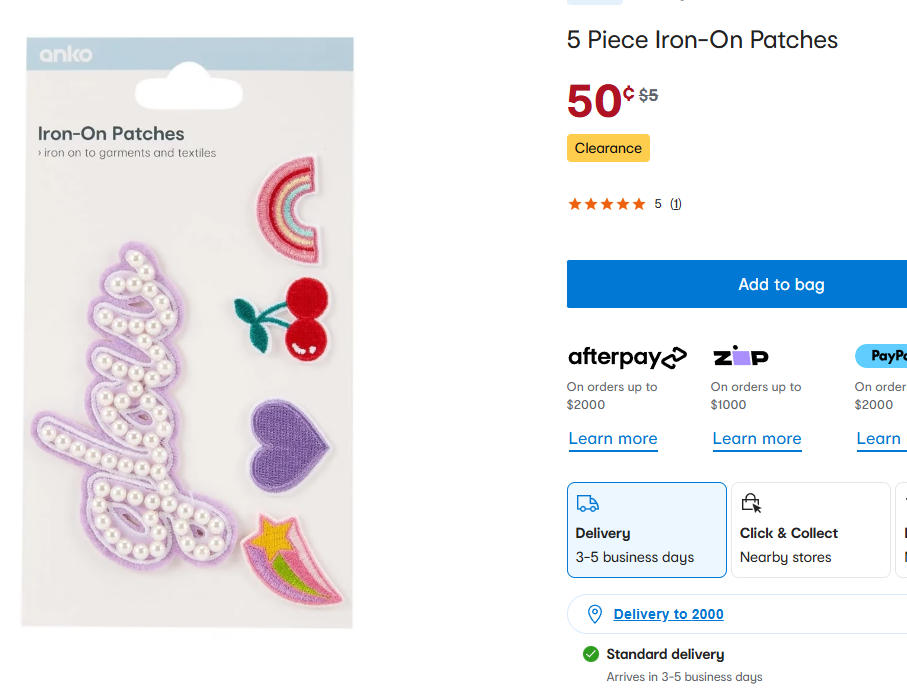The image size is (907, 690).
Task: Open PayPal Learn more link
Action: click(x=879, y=439)
